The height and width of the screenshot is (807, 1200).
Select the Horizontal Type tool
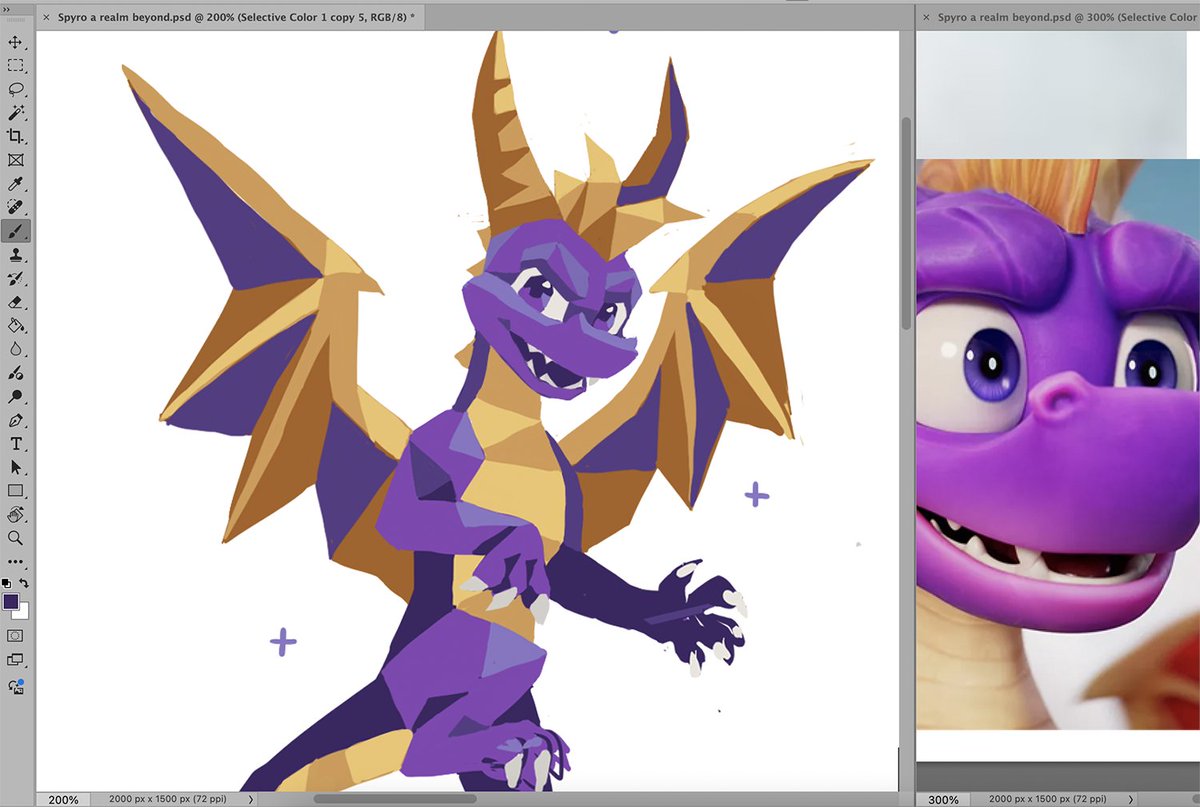tap(16, 444)
